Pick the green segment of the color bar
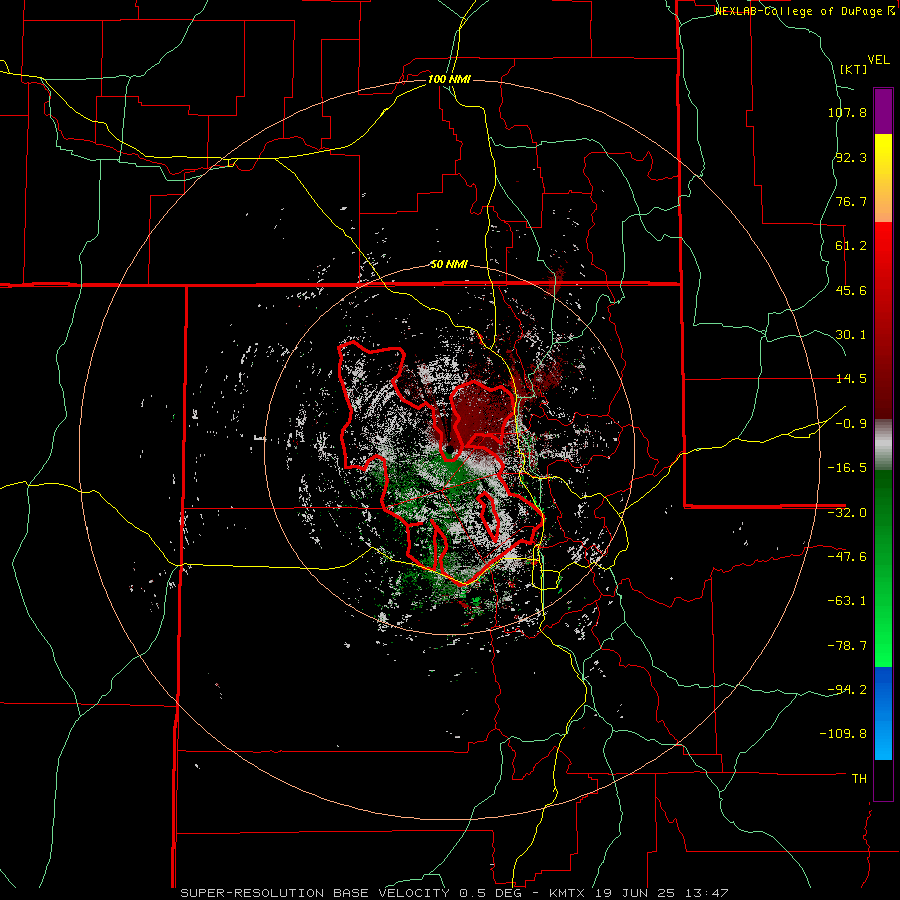 883,568
